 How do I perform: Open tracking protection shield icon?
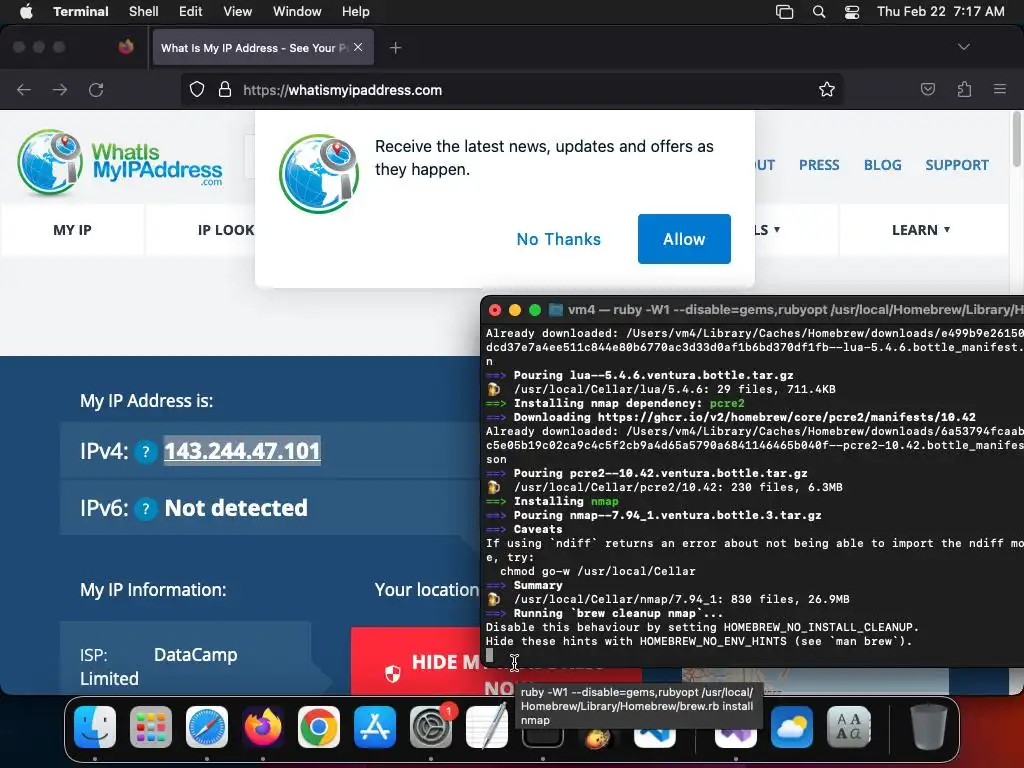197,89
